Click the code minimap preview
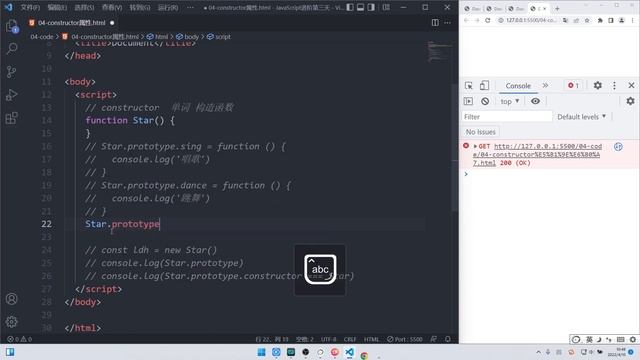Viewport: 640px width, 360px height. point(439,51)
